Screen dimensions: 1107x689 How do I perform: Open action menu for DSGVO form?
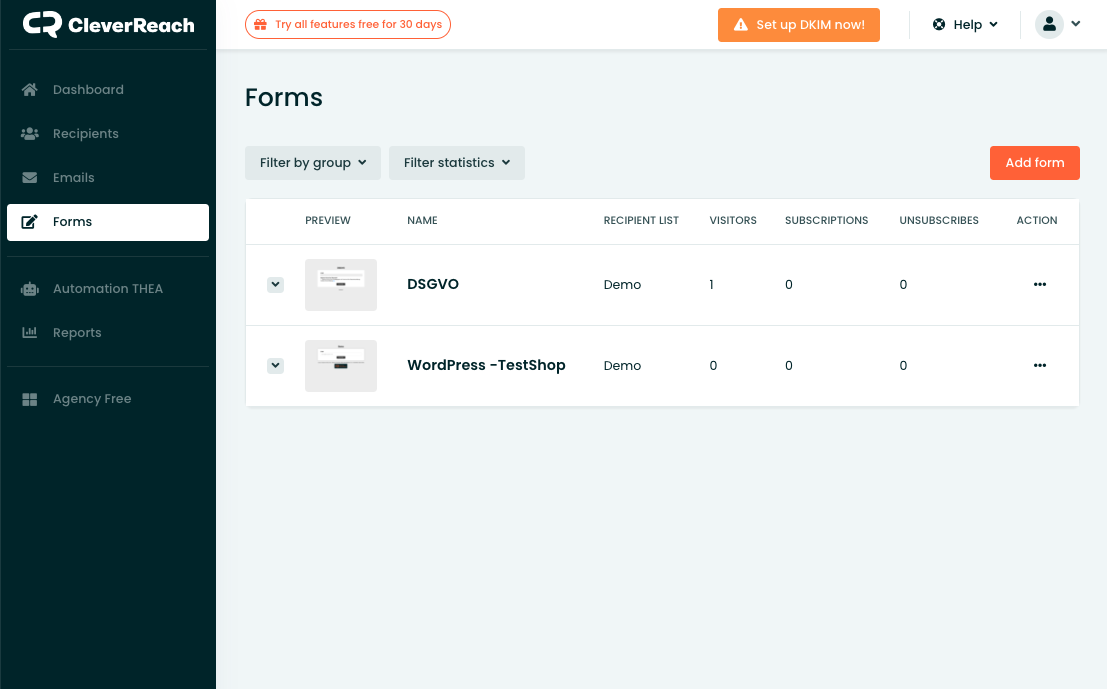[1039, 285]
